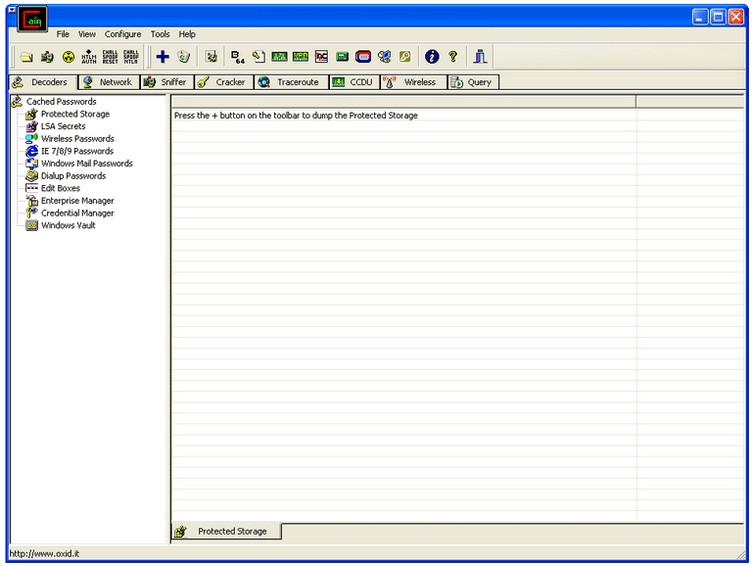Screen dimensions: 752x566
Task: Open the Access database password decoder icon
Action: [x=258, y=57]
